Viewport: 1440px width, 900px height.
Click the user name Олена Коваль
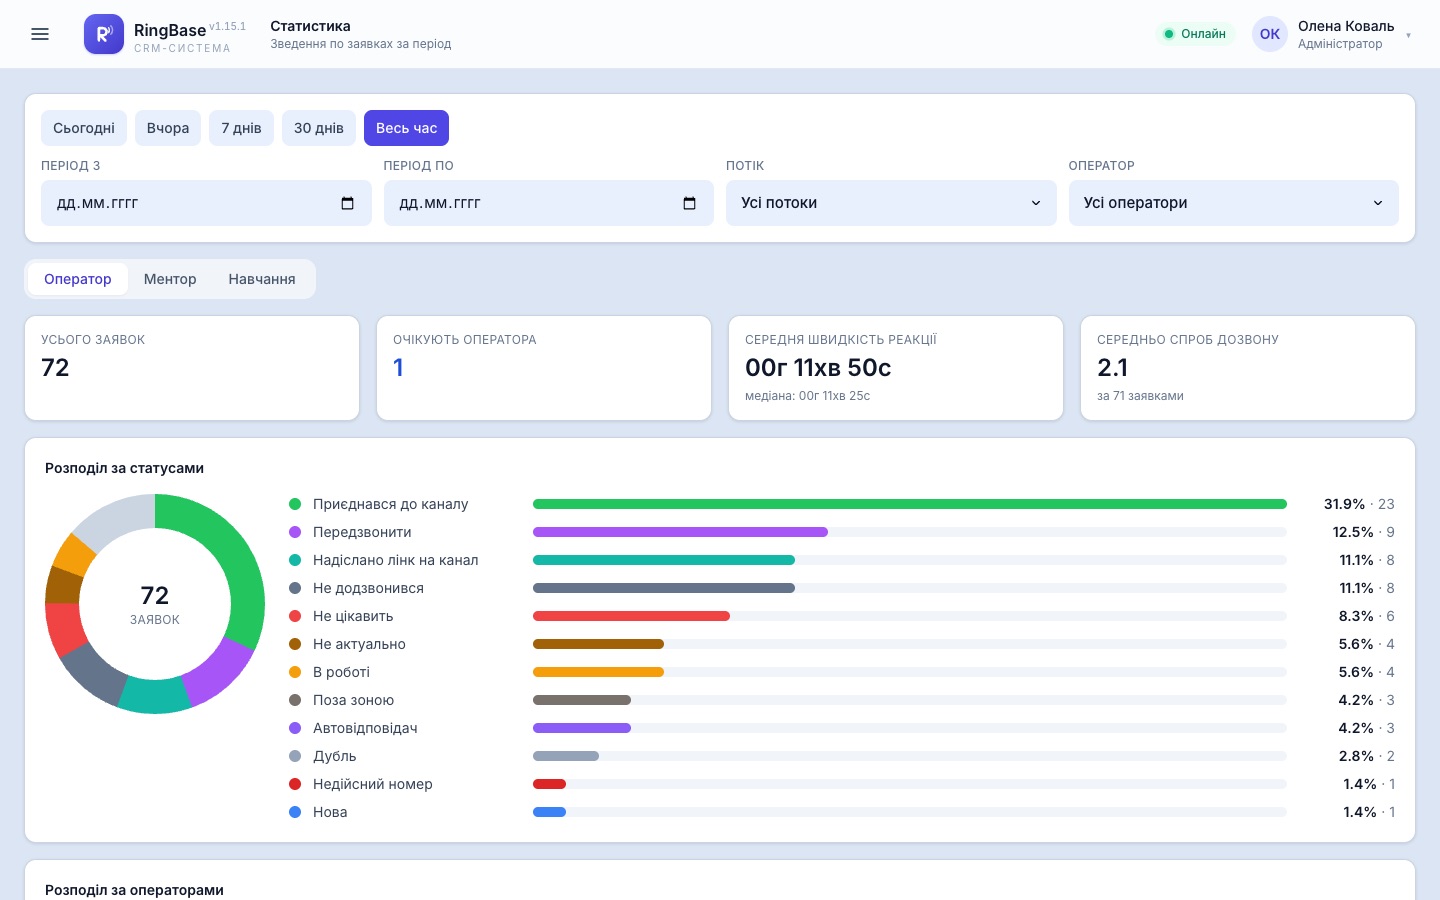[x=1346, y=26]
